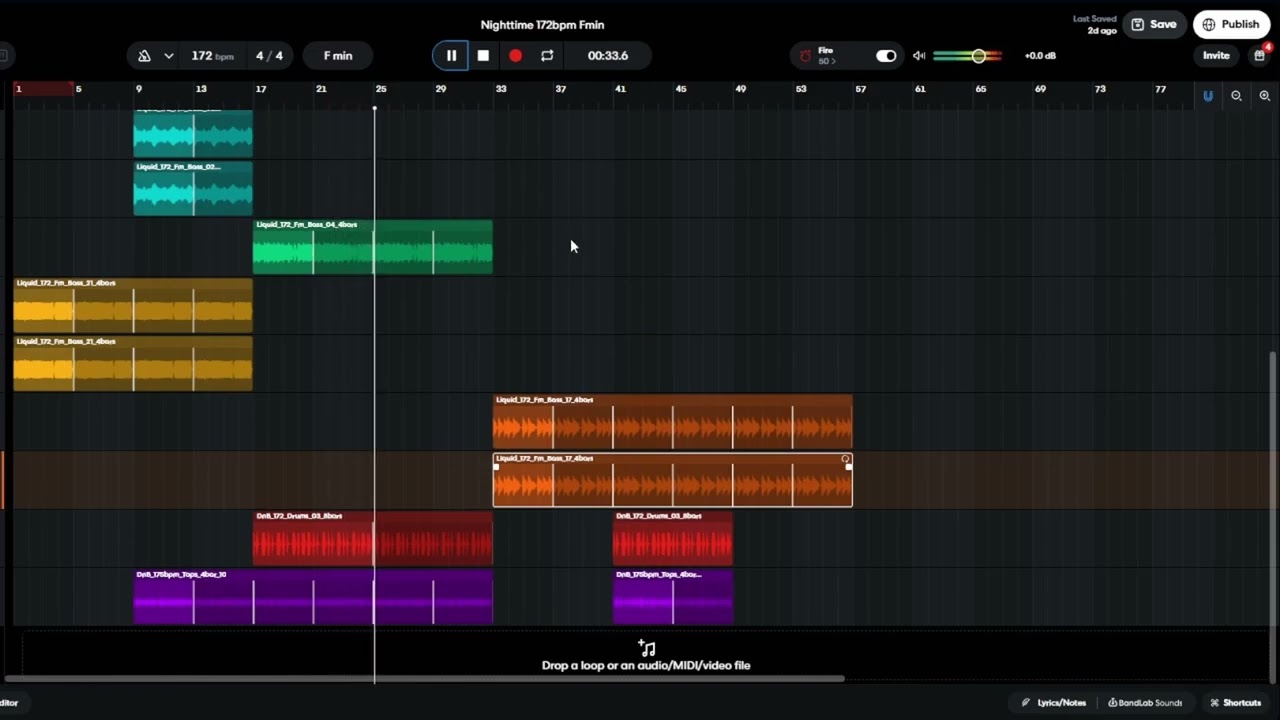Click project title Nighttime 172bpm Fmin
This screenshot has height=720, width=1280.
[542, 25]
